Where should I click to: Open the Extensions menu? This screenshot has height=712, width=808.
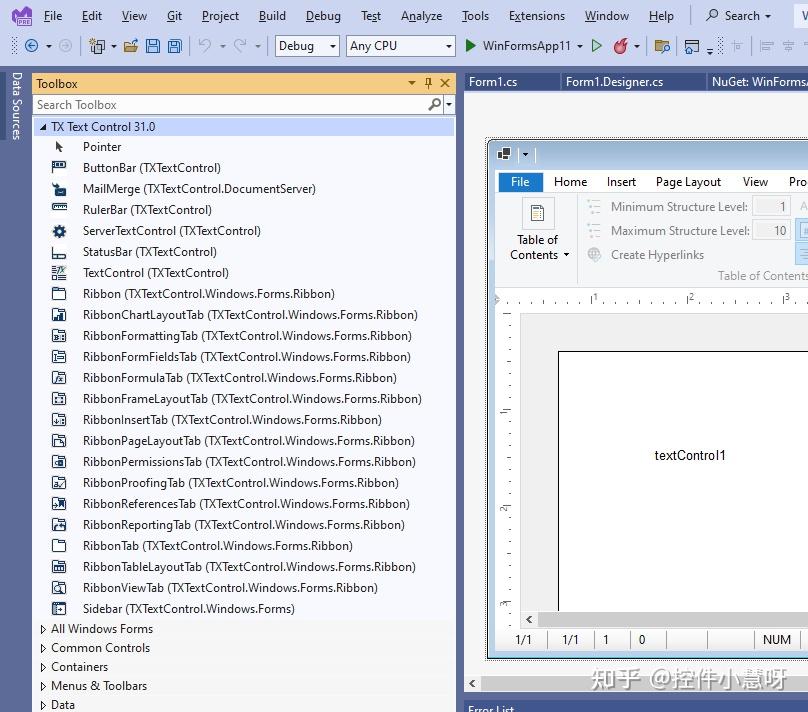536,15
